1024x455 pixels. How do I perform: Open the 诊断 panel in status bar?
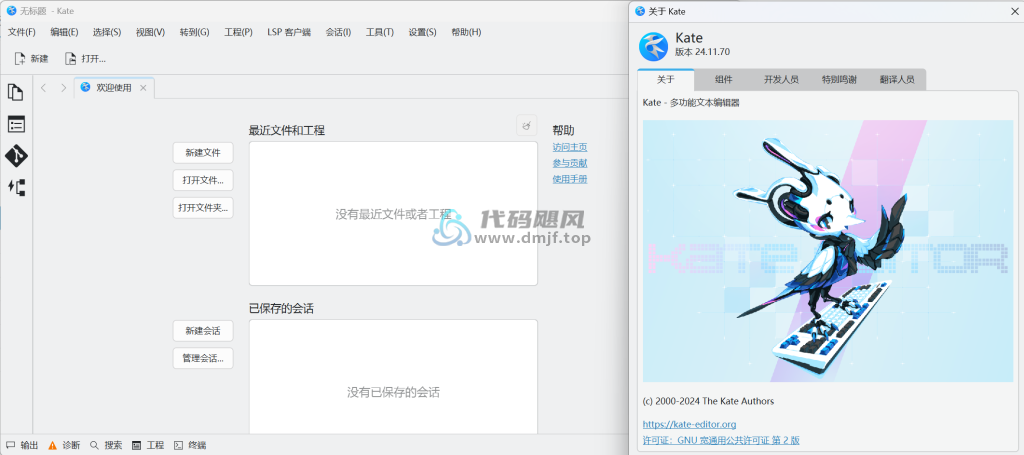[x=64, y=445]
